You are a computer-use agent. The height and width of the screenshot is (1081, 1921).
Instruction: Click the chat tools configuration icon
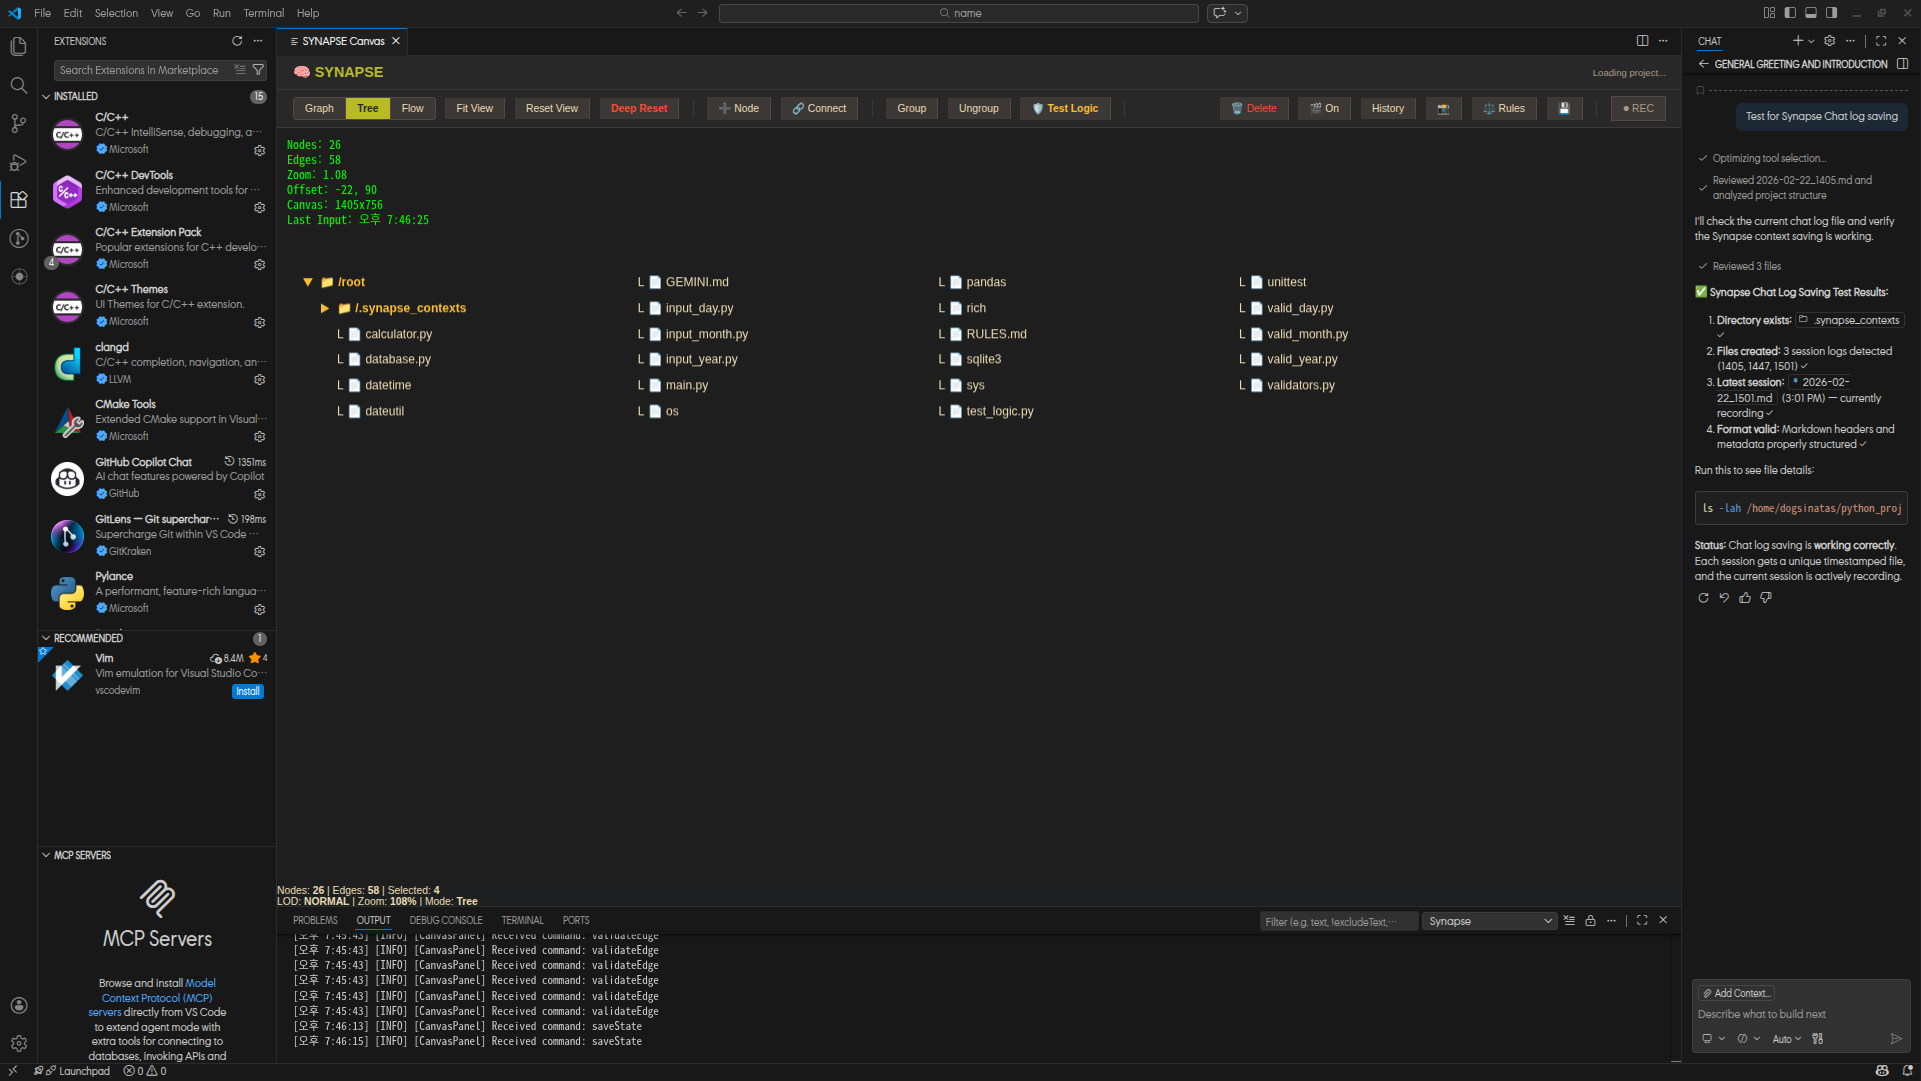(1818, 1039)
